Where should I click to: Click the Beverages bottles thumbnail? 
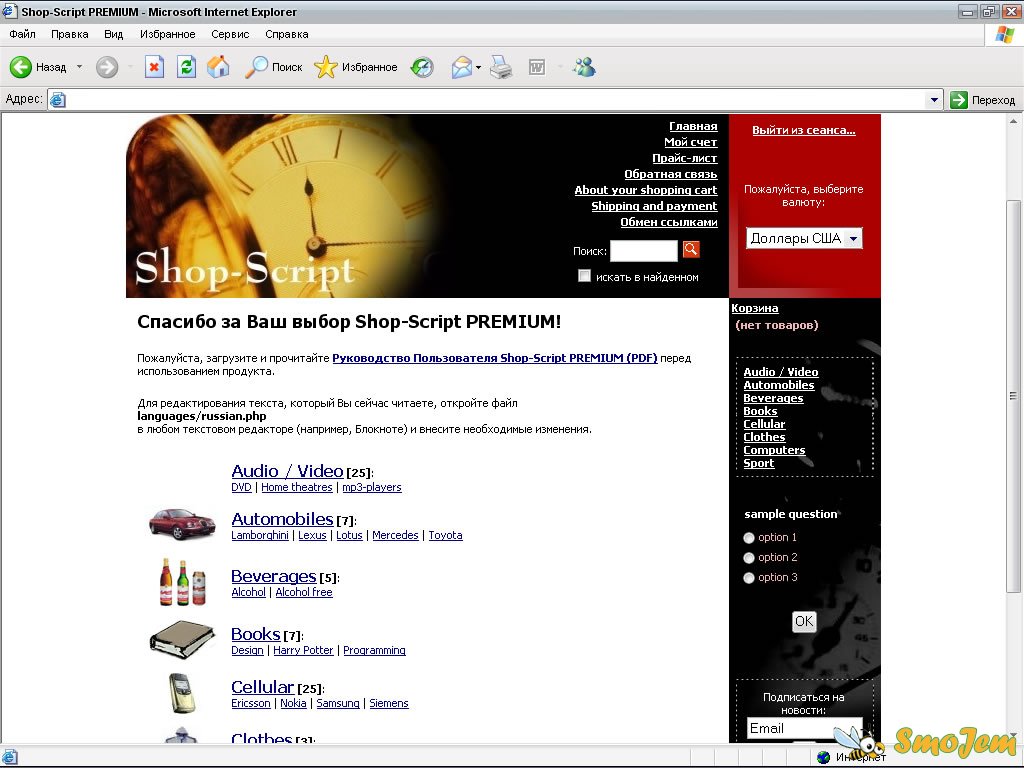tap(183, 581)
